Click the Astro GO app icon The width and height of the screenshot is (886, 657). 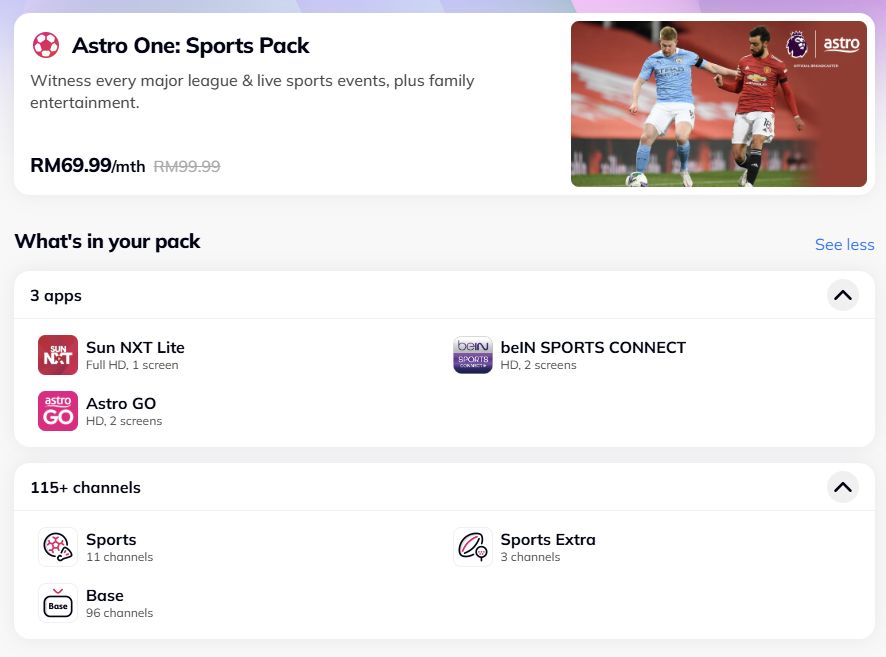click(58, 411)
